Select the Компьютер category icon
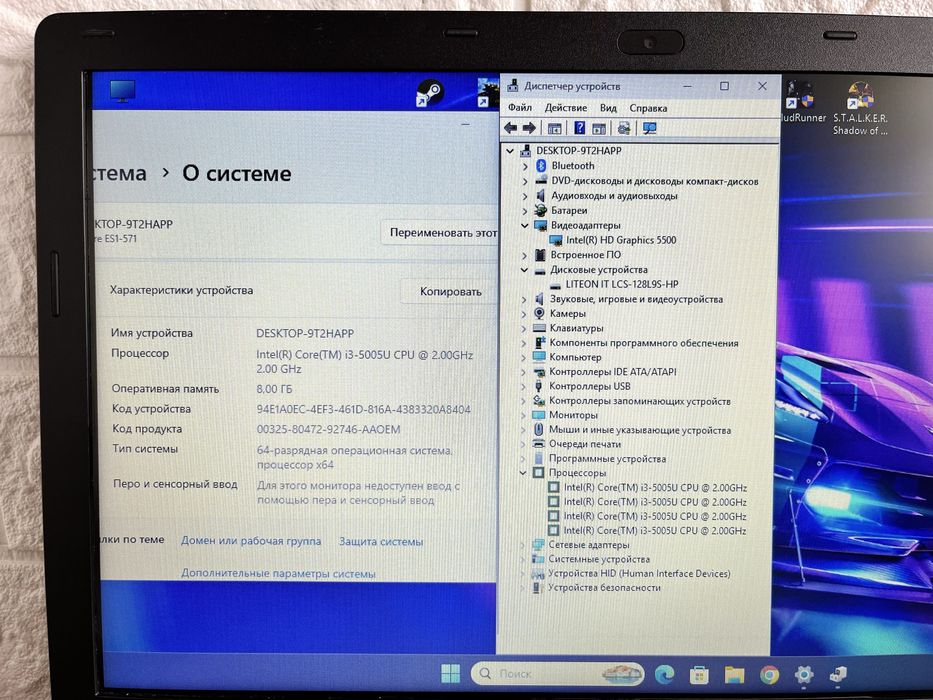 539,357
